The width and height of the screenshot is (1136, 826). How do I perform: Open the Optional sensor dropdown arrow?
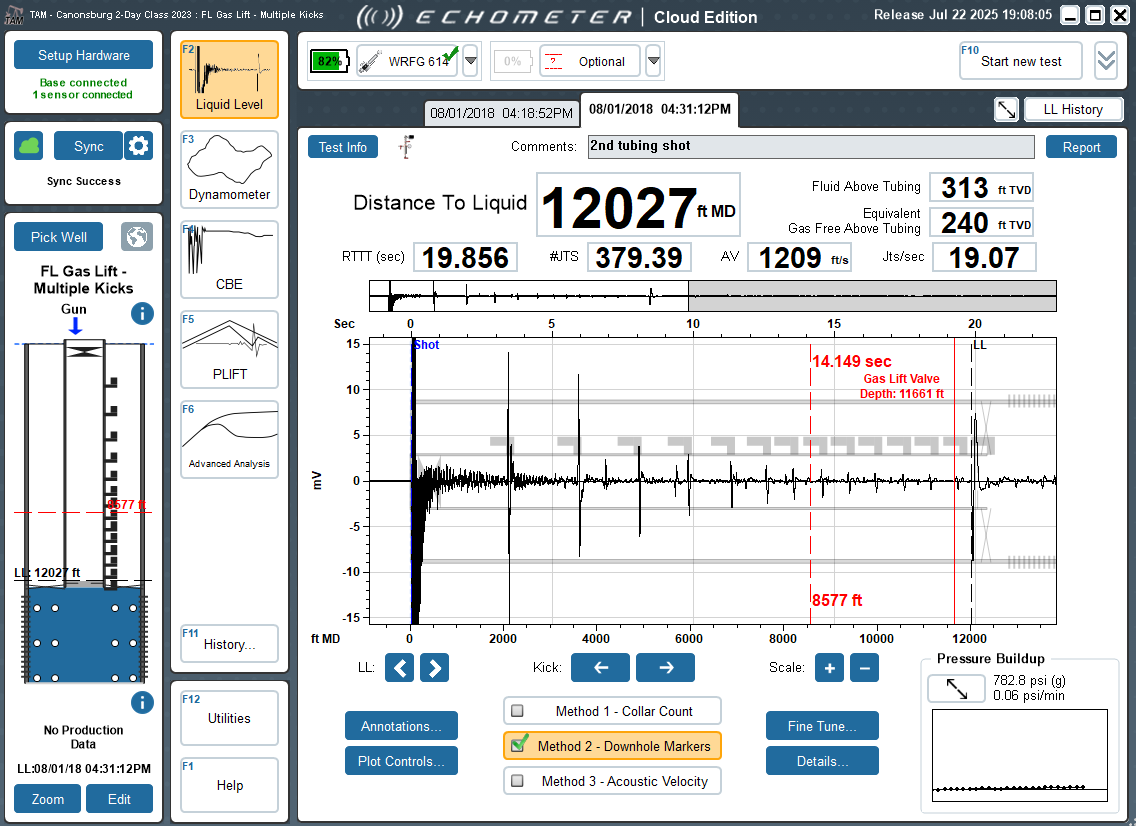[x=653, y=61]
